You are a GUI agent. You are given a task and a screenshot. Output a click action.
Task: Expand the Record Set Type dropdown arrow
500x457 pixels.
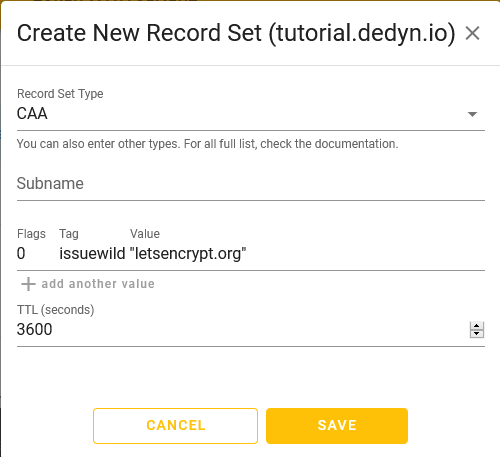point(472,114)
